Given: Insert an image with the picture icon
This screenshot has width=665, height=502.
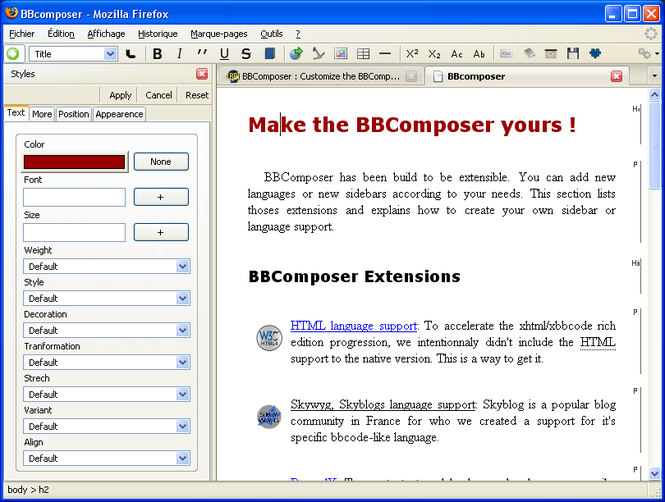Looking at the screenshot, I should [x=341, y=53].
